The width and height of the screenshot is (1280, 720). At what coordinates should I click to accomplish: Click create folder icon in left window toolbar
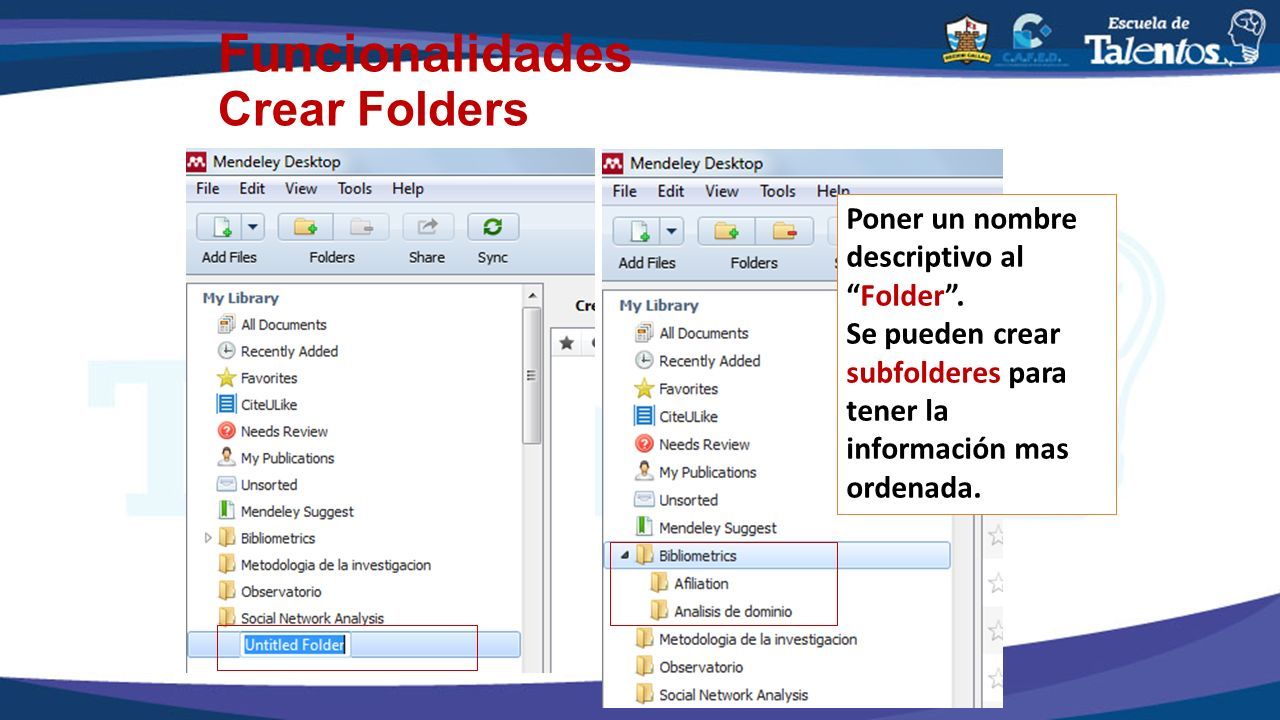pyautogui.click(x=306, y=227)
